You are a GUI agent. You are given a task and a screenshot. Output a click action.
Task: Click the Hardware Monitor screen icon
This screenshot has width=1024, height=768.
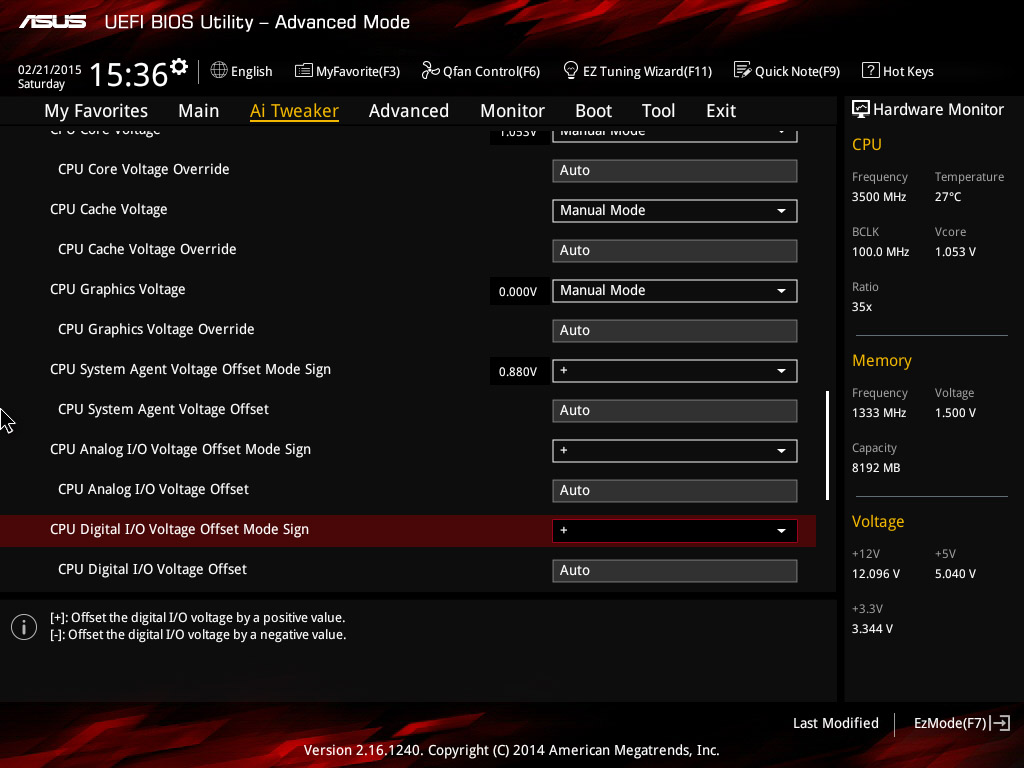pos(860,109)
